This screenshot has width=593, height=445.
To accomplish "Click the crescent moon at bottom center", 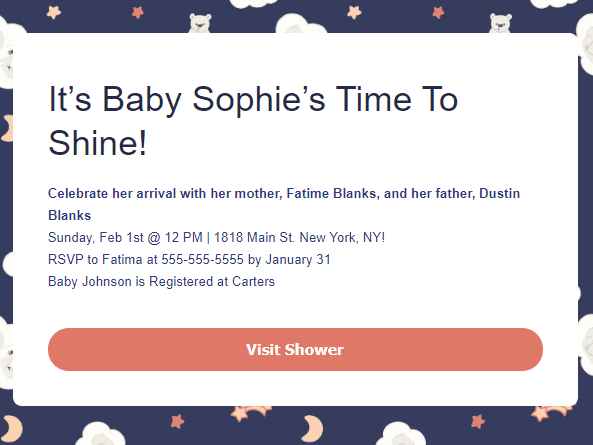I will [x=312, y=428].
